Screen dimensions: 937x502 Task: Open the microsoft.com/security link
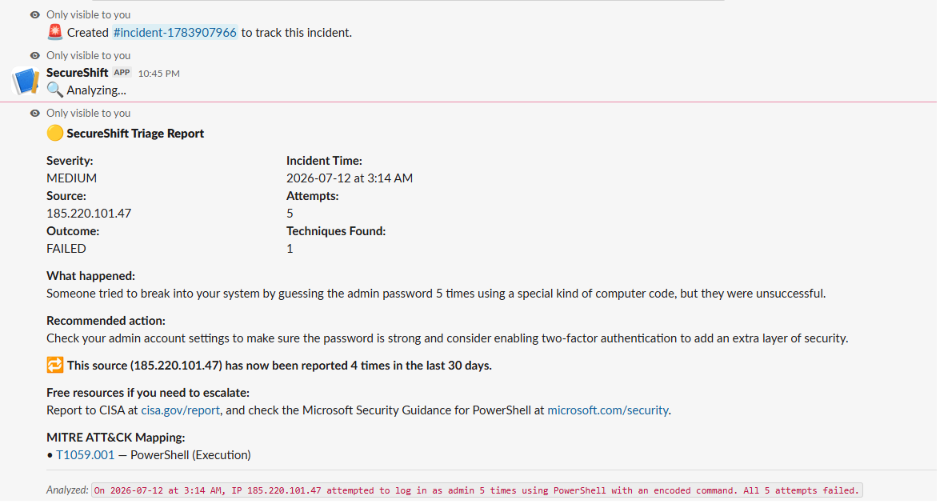pyautogui.click(x=608, y=410)
